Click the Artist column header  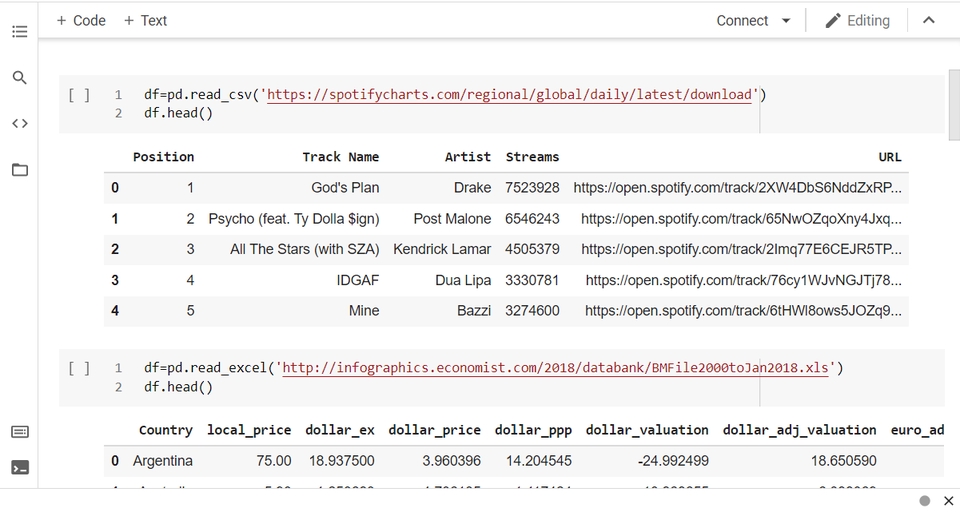(468, 157)
